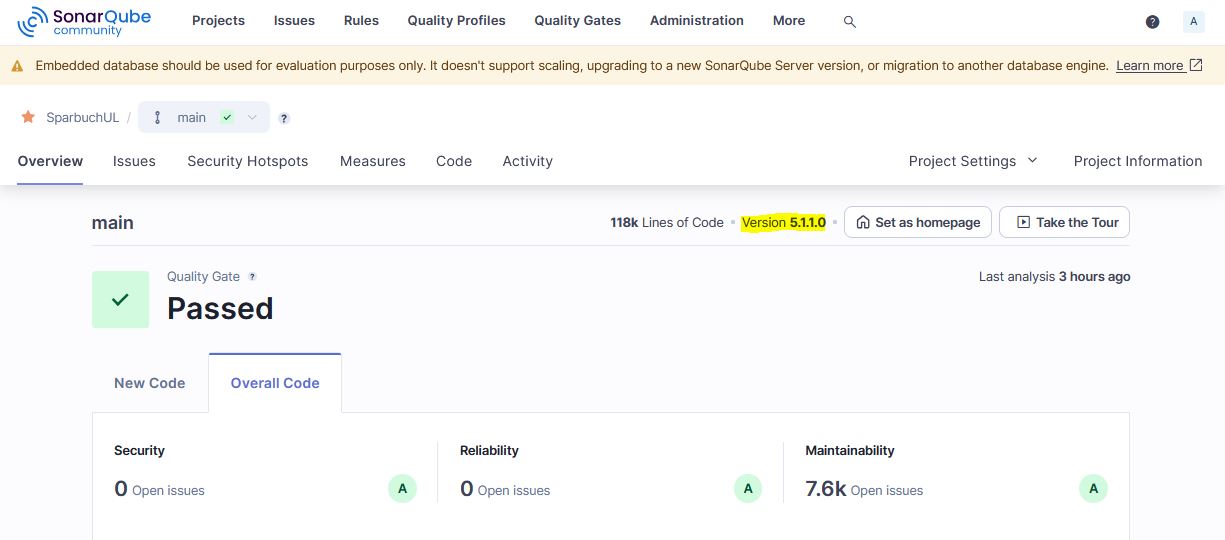Open the user account avatar A
The height and width of the screenshot is (540, 1225).
[1193, 21]
